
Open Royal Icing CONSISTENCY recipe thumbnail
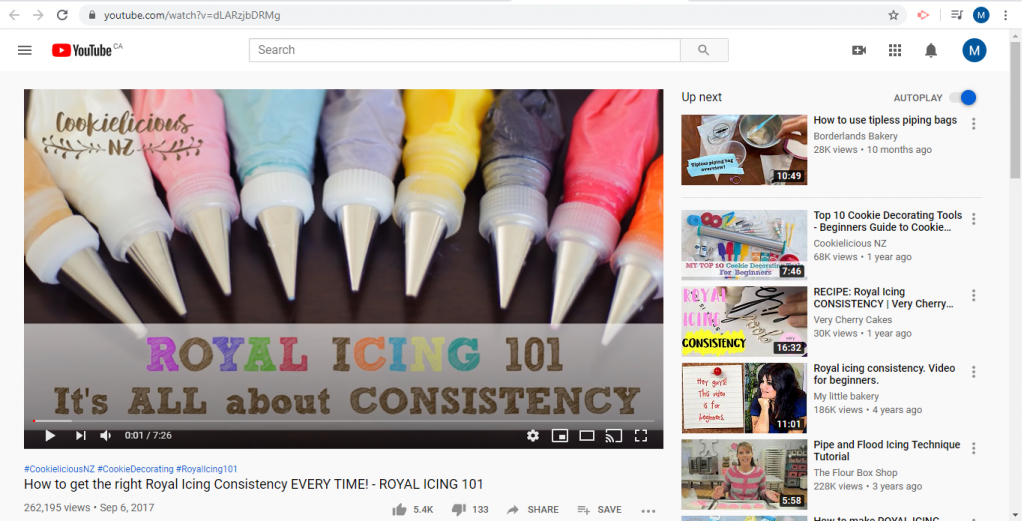744,321
